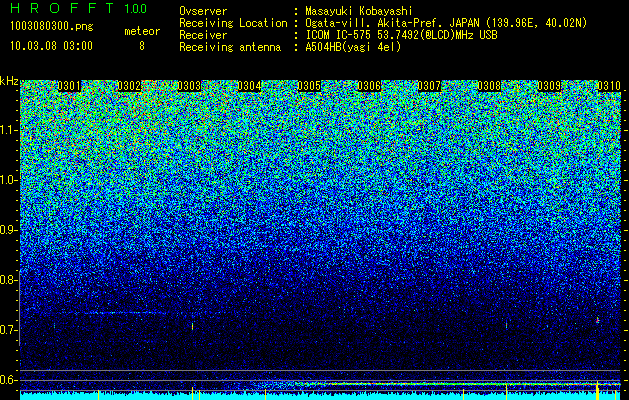
Task: Click the A504HB(yagi 4el) antenna text
Action: tap(353, 47)
